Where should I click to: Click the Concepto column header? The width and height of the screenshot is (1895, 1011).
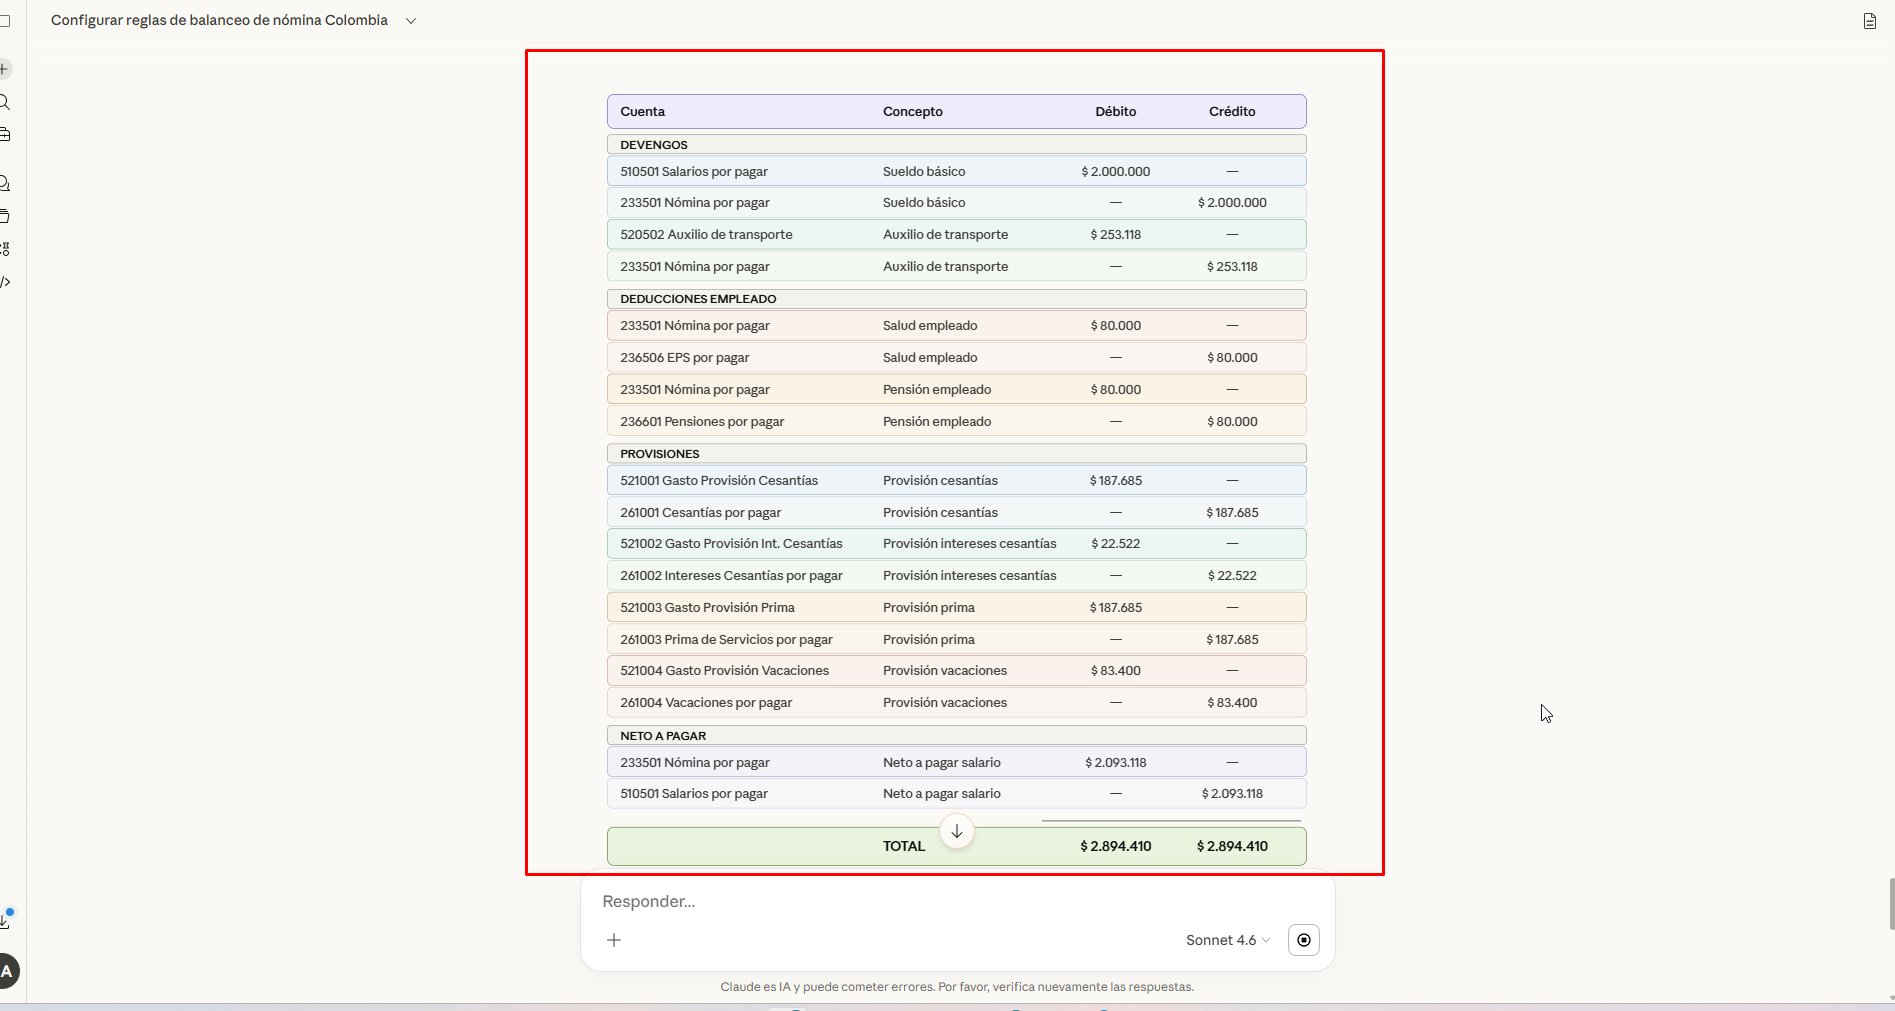tap(913, 111)
